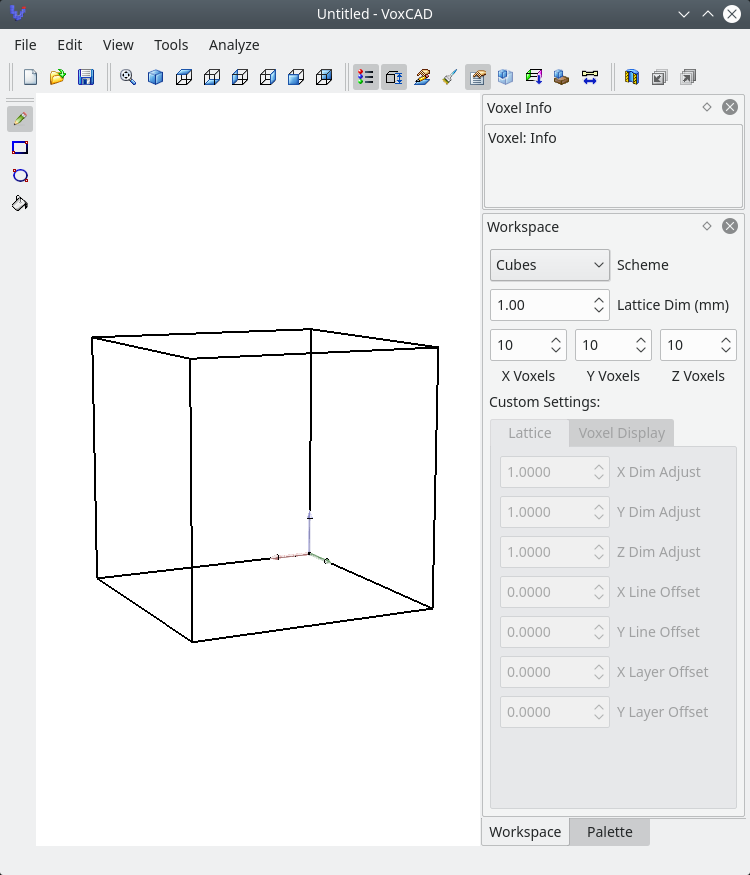750x875 pixels.
Task: Open a file with the folder icon
Action: [x=57, y=77]
